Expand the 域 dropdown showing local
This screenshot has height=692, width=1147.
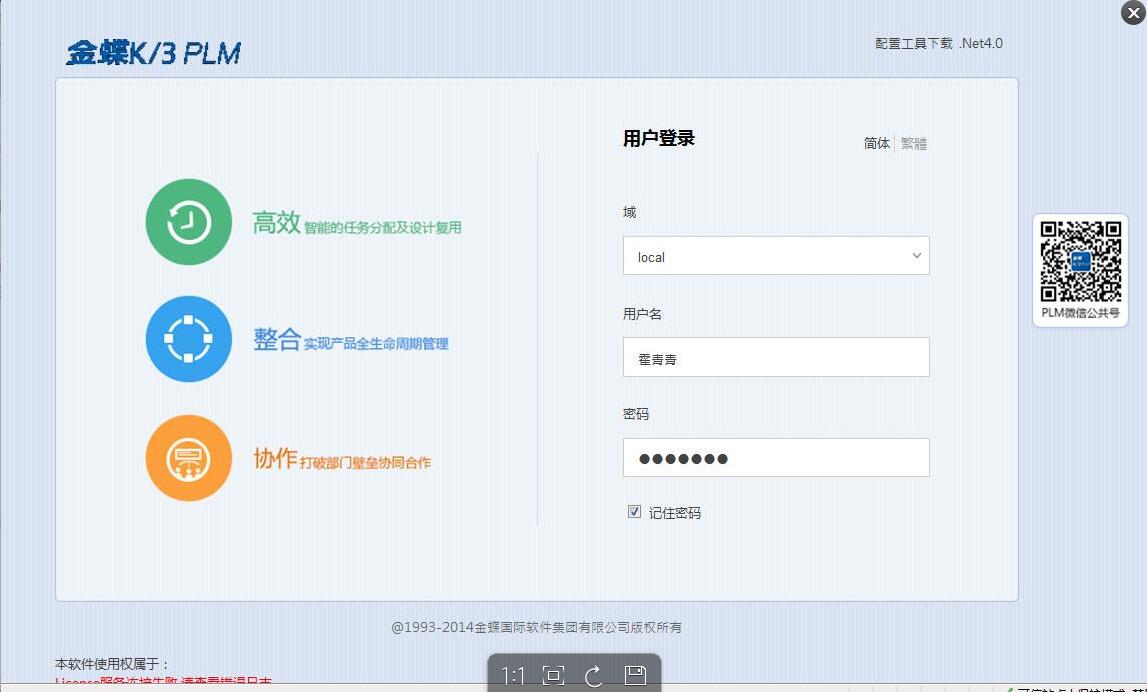[x=776, y=255]
